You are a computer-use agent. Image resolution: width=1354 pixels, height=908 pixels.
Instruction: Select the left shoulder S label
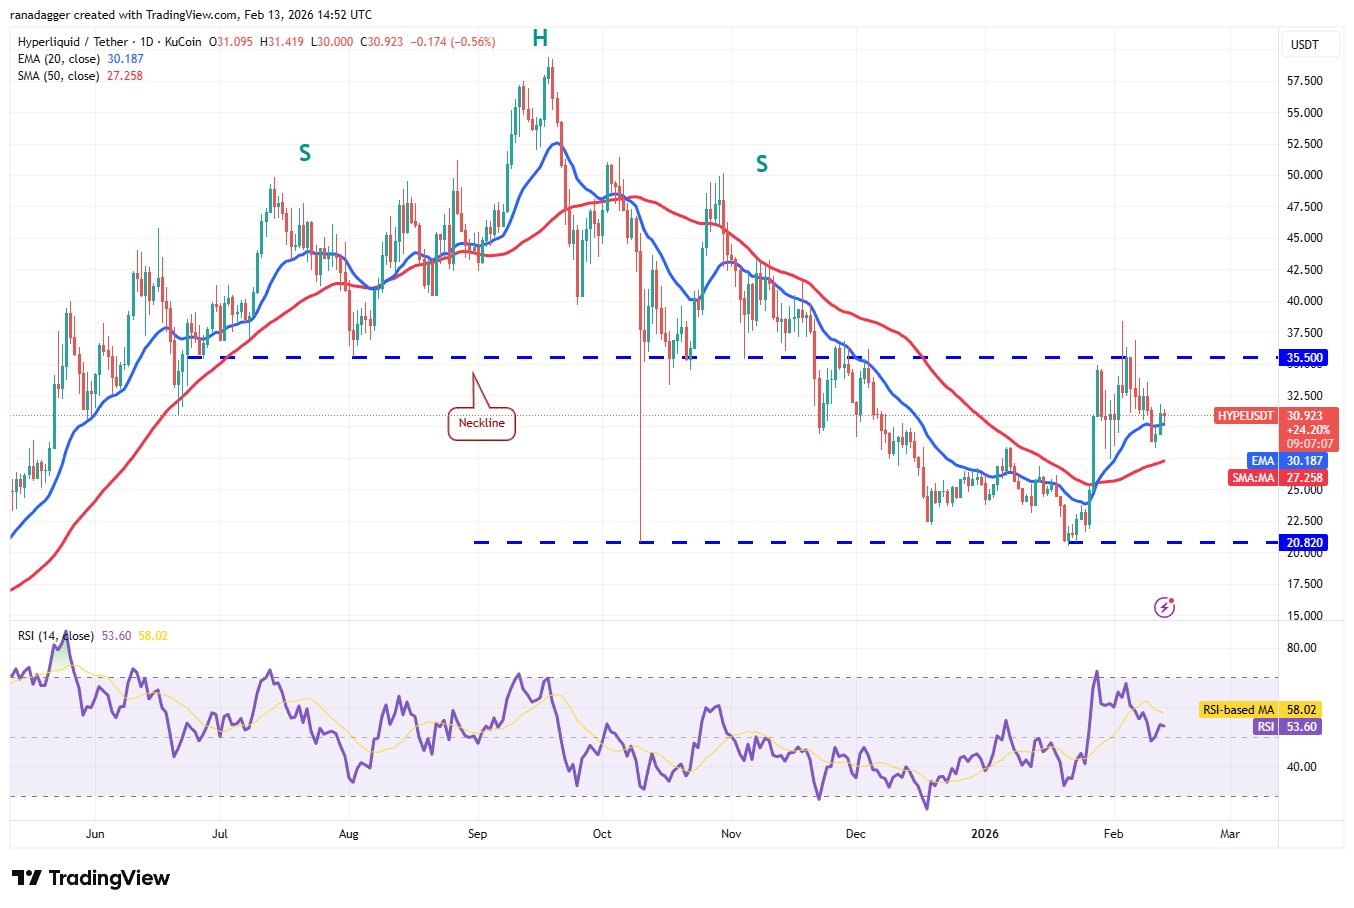coord(305,153)
